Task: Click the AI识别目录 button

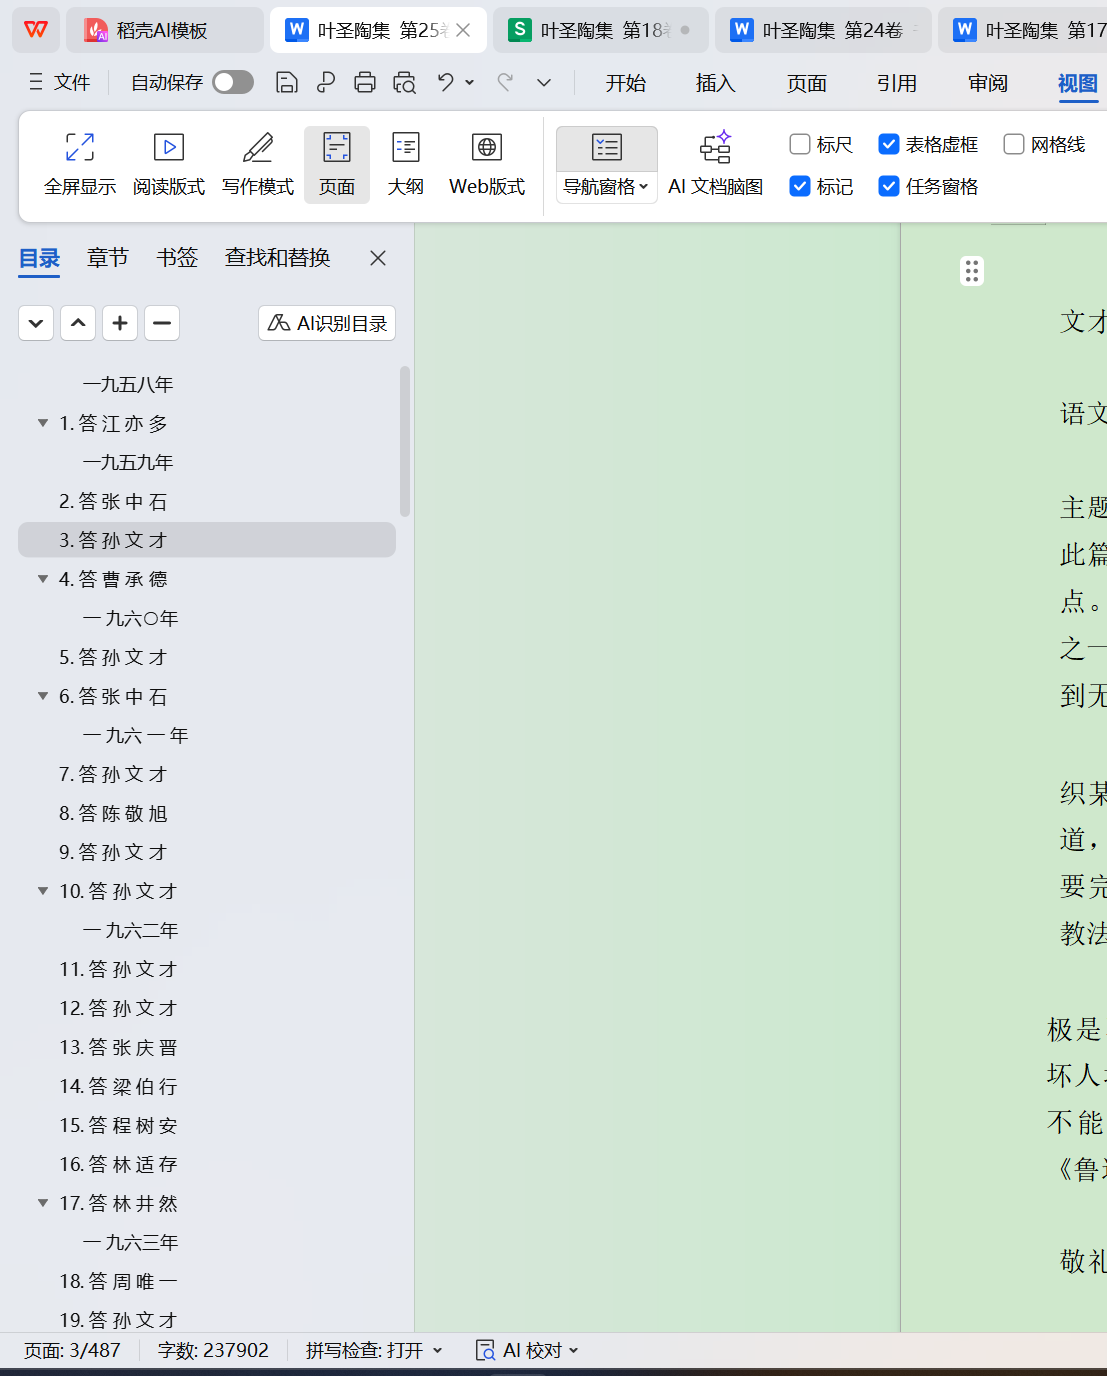Action: pos(327,323)
